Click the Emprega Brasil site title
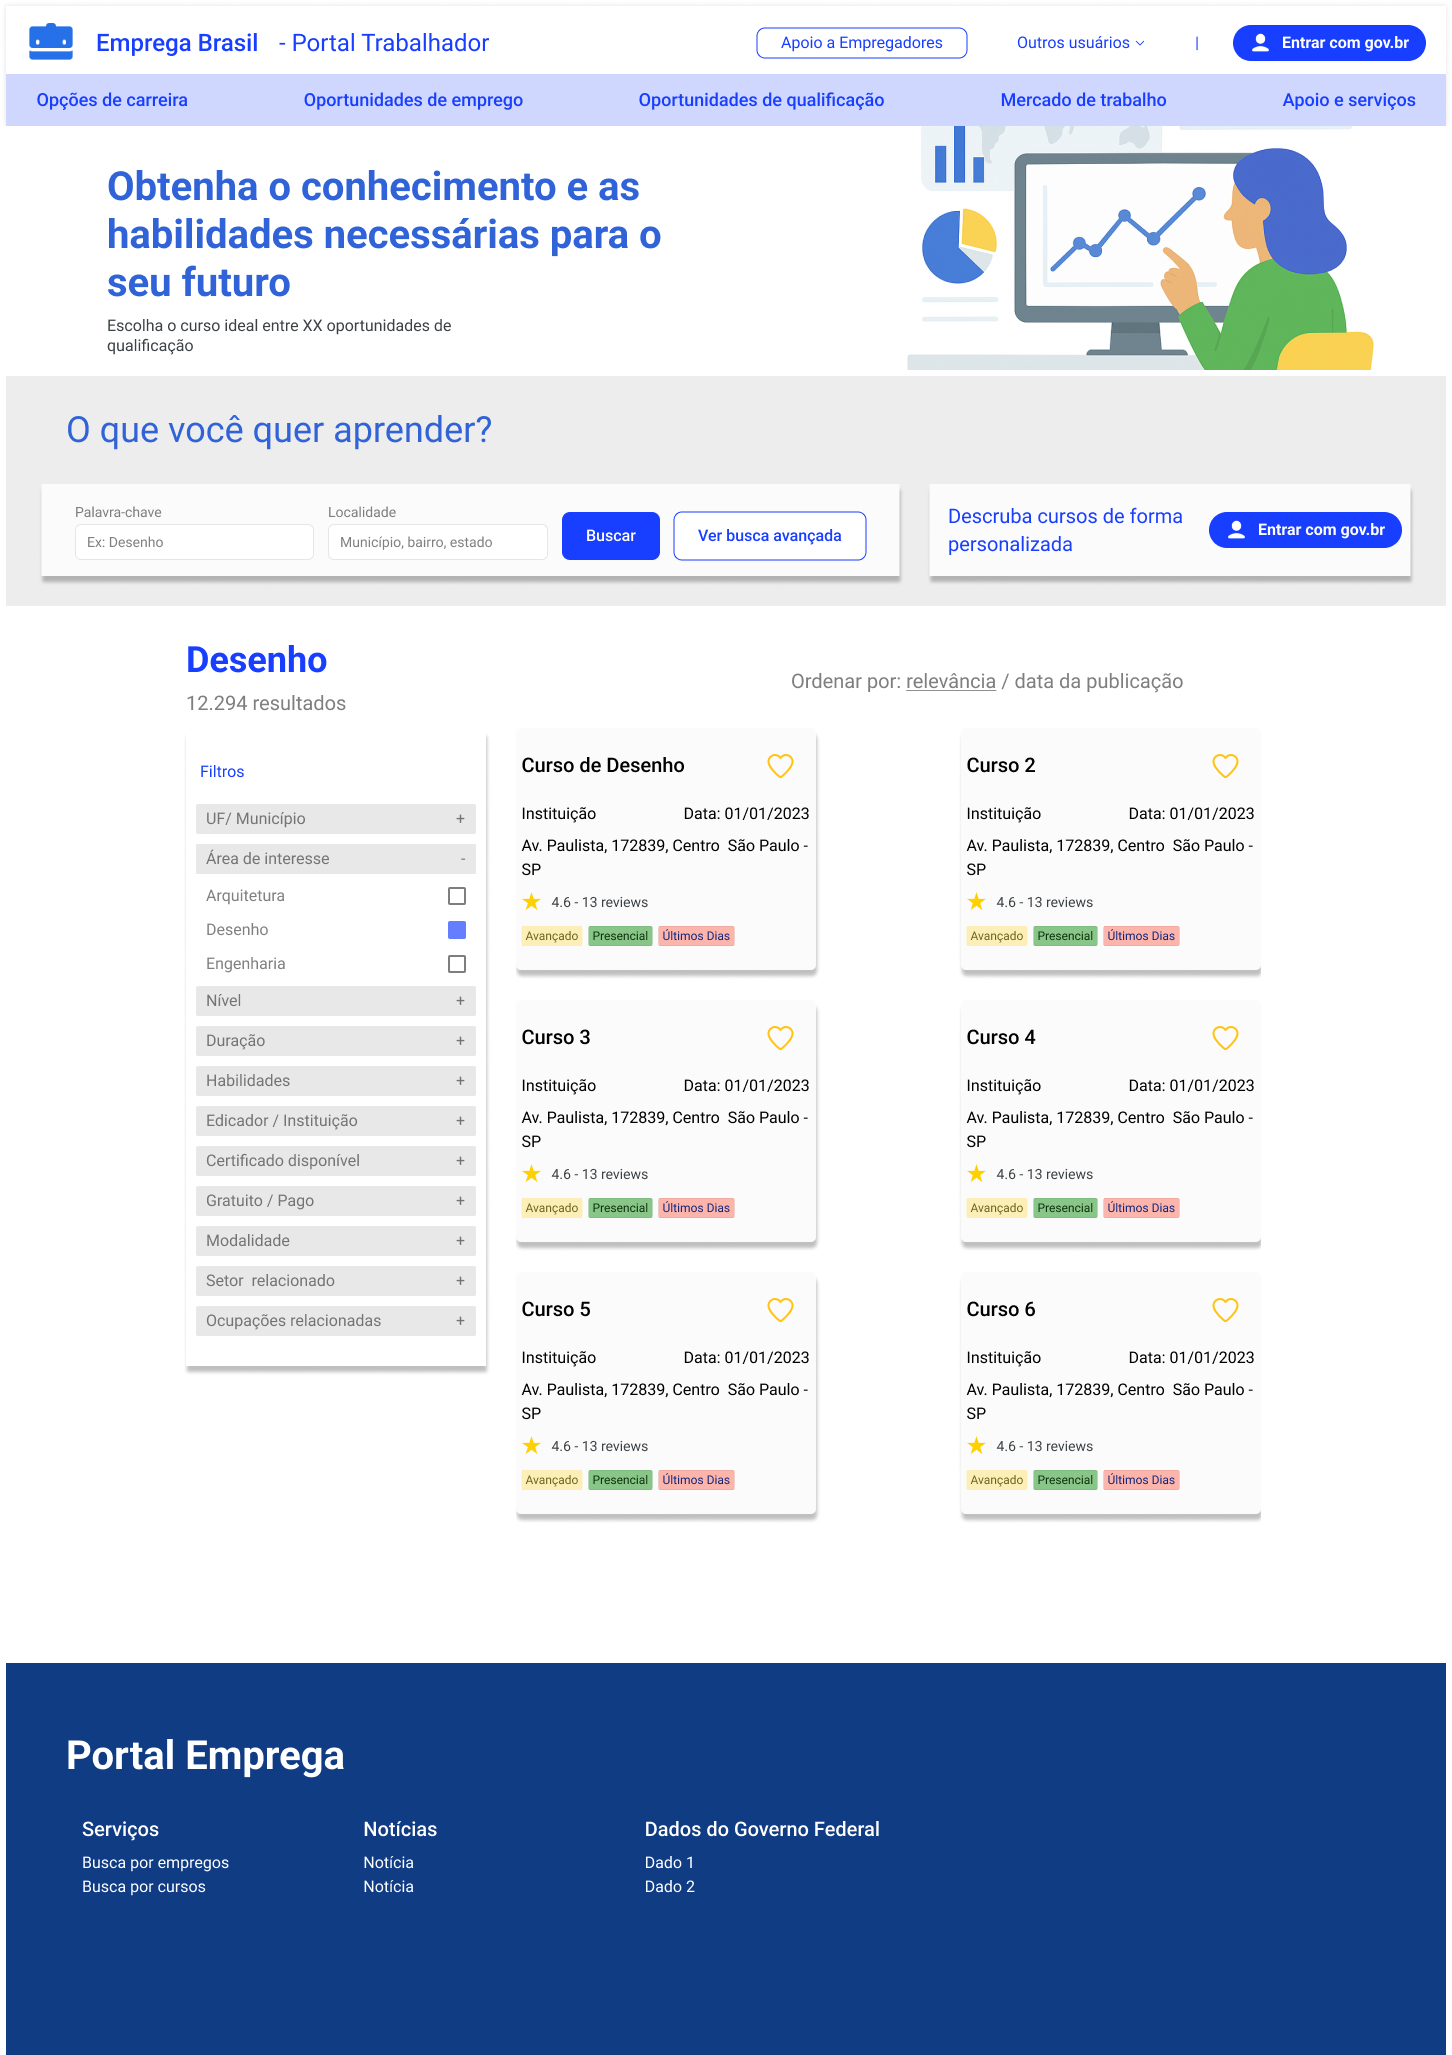Image resolution: width=1452 pixels, height=2055 pixels. point(177,43)
